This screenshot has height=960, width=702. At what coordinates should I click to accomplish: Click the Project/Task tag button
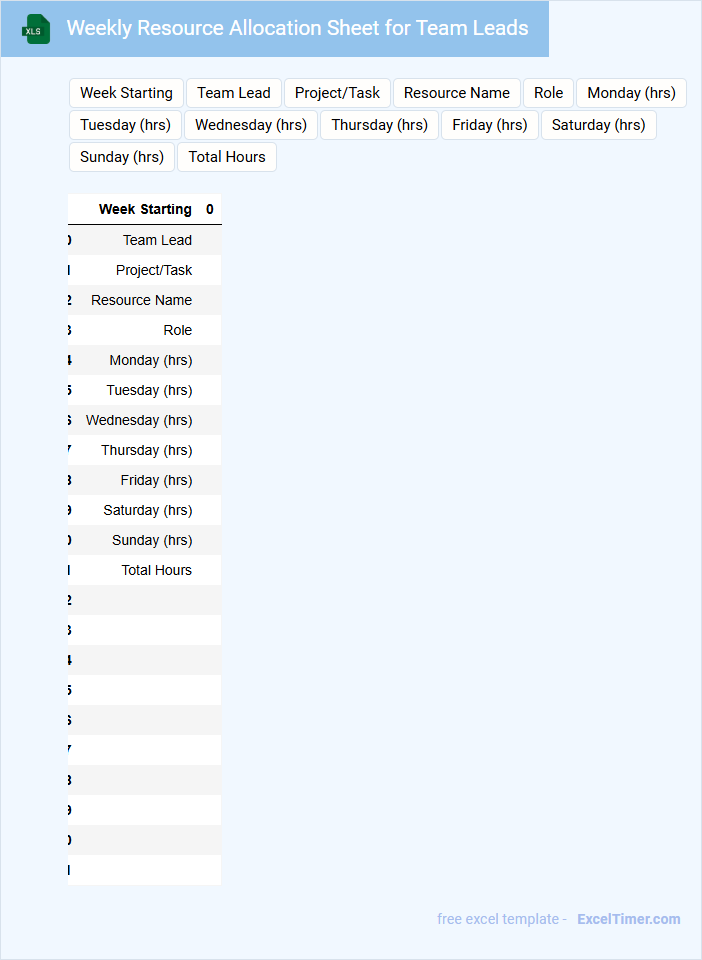337,93
